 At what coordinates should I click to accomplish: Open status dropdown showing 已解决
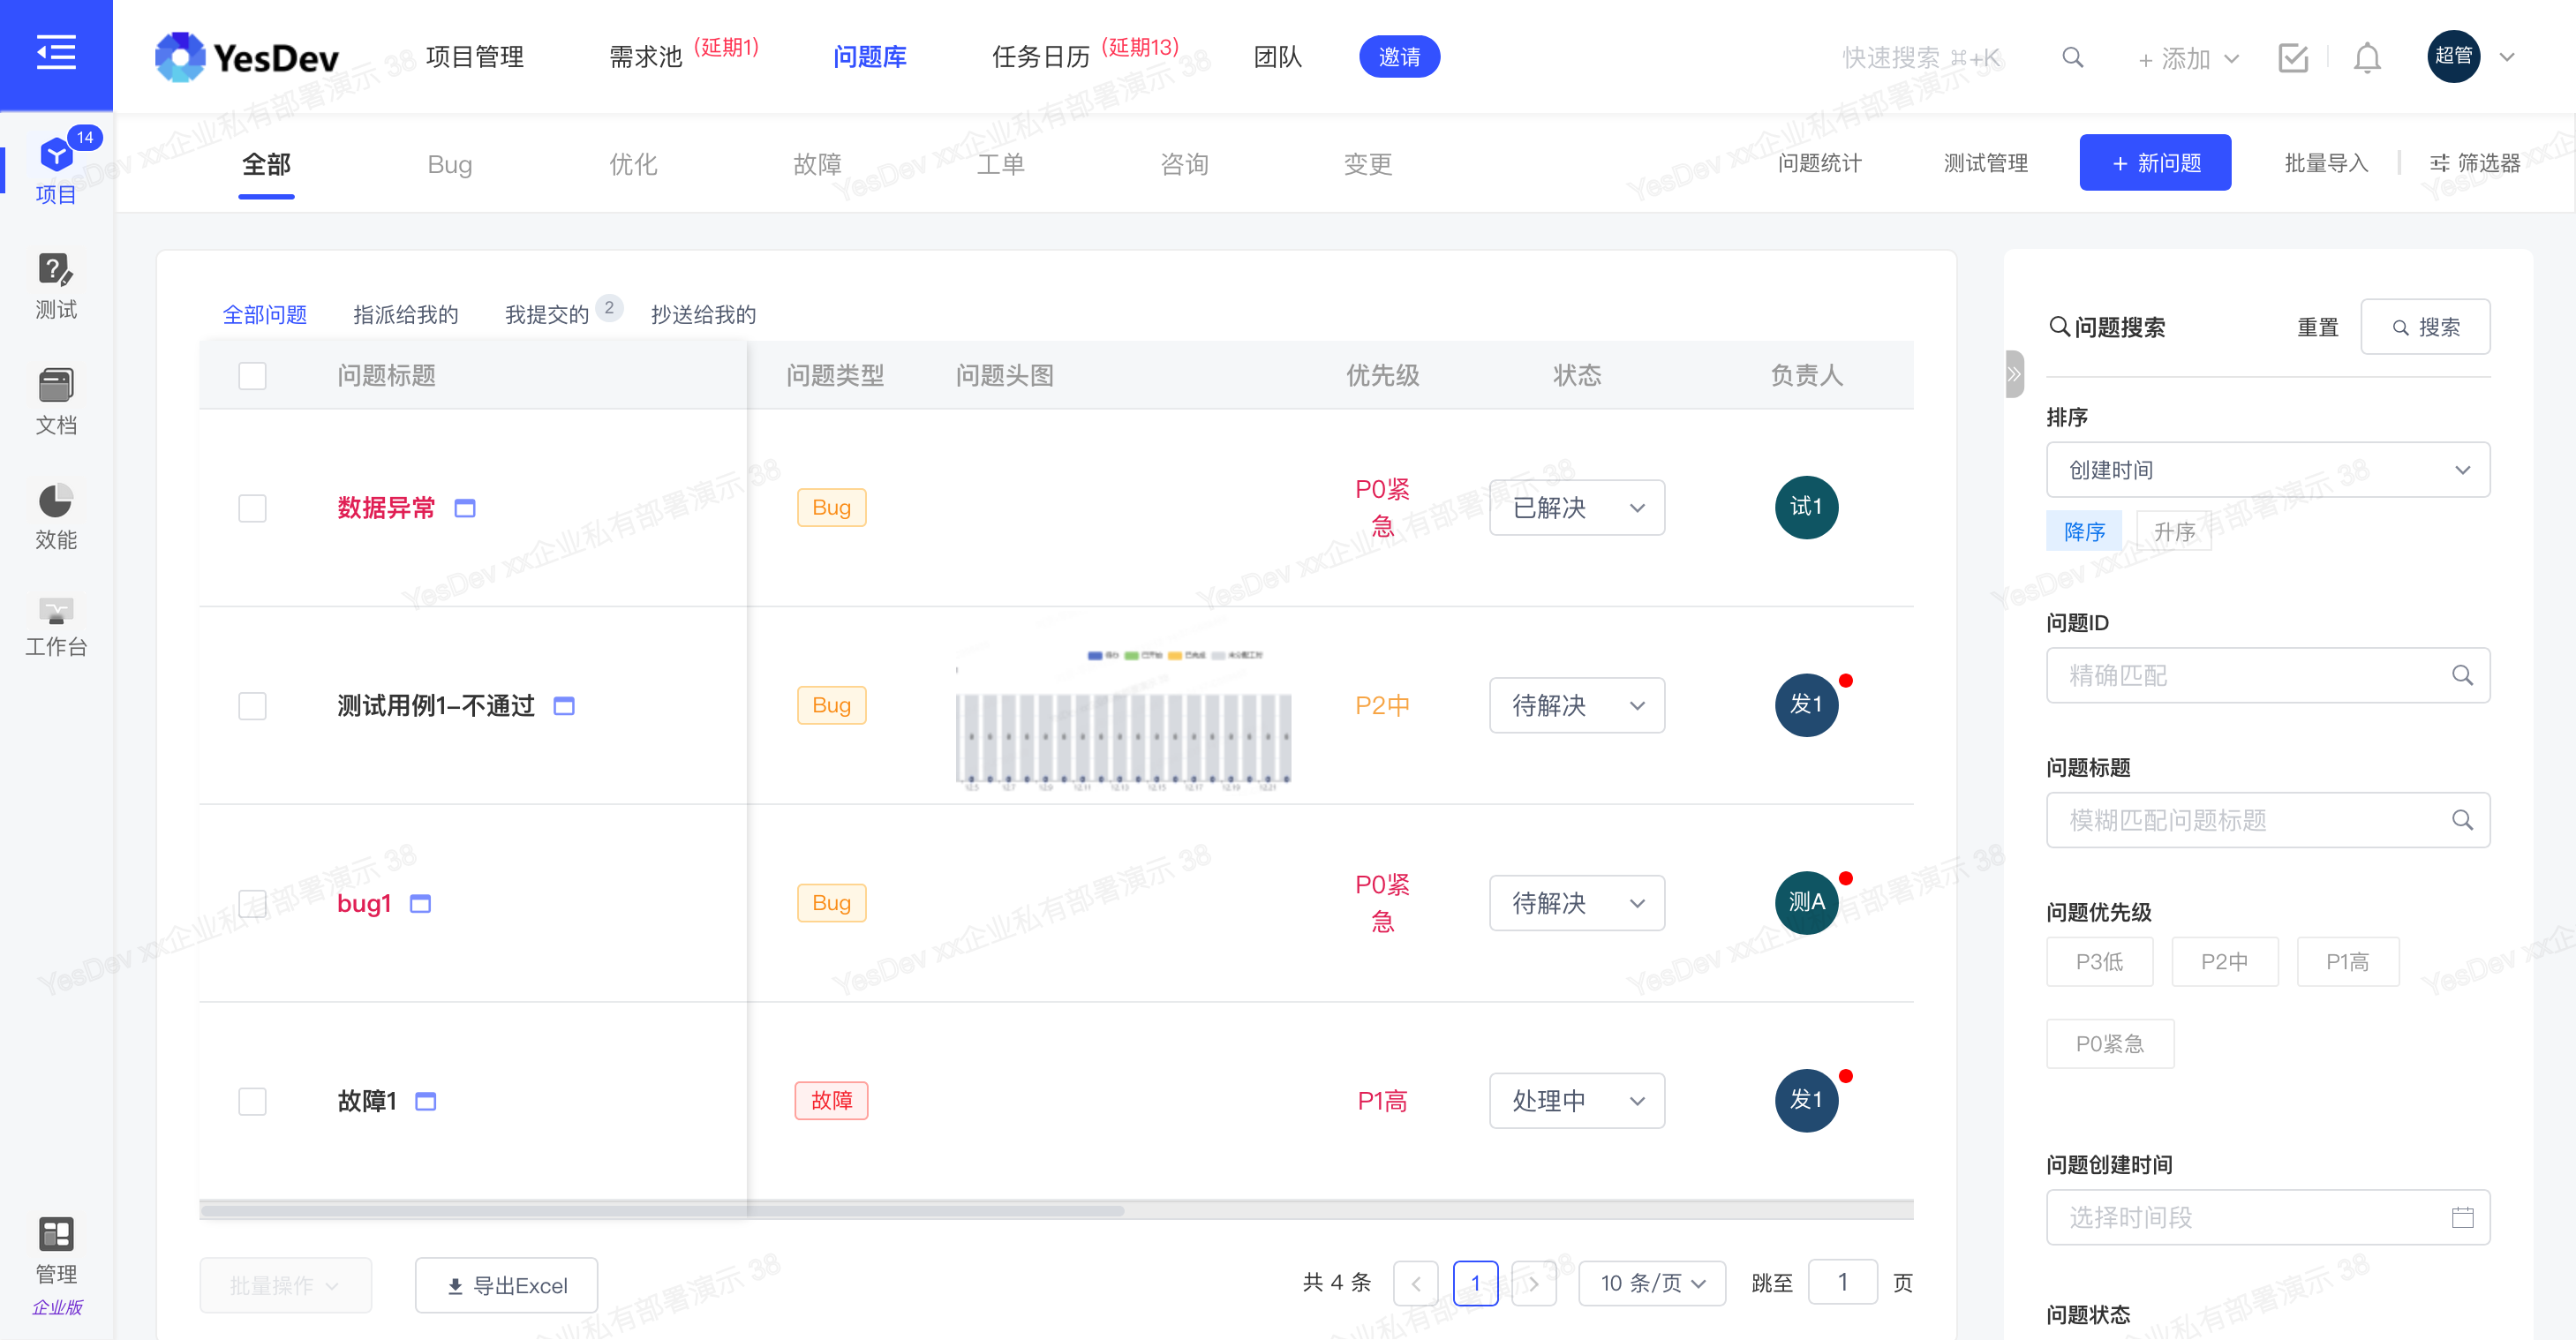[1576, 508]
